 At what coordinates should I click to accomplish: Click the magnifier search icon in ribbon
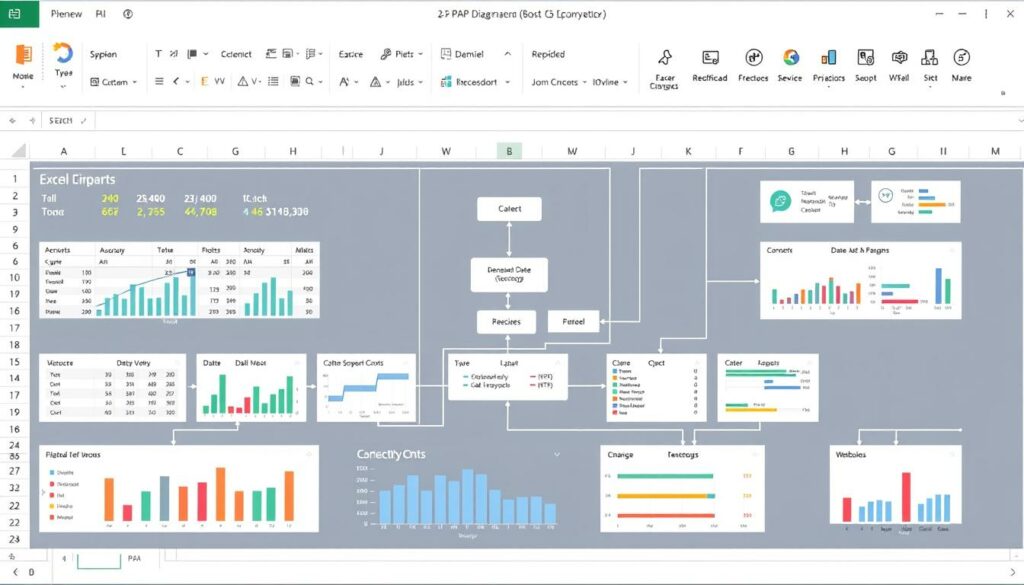tap(310, 82)
